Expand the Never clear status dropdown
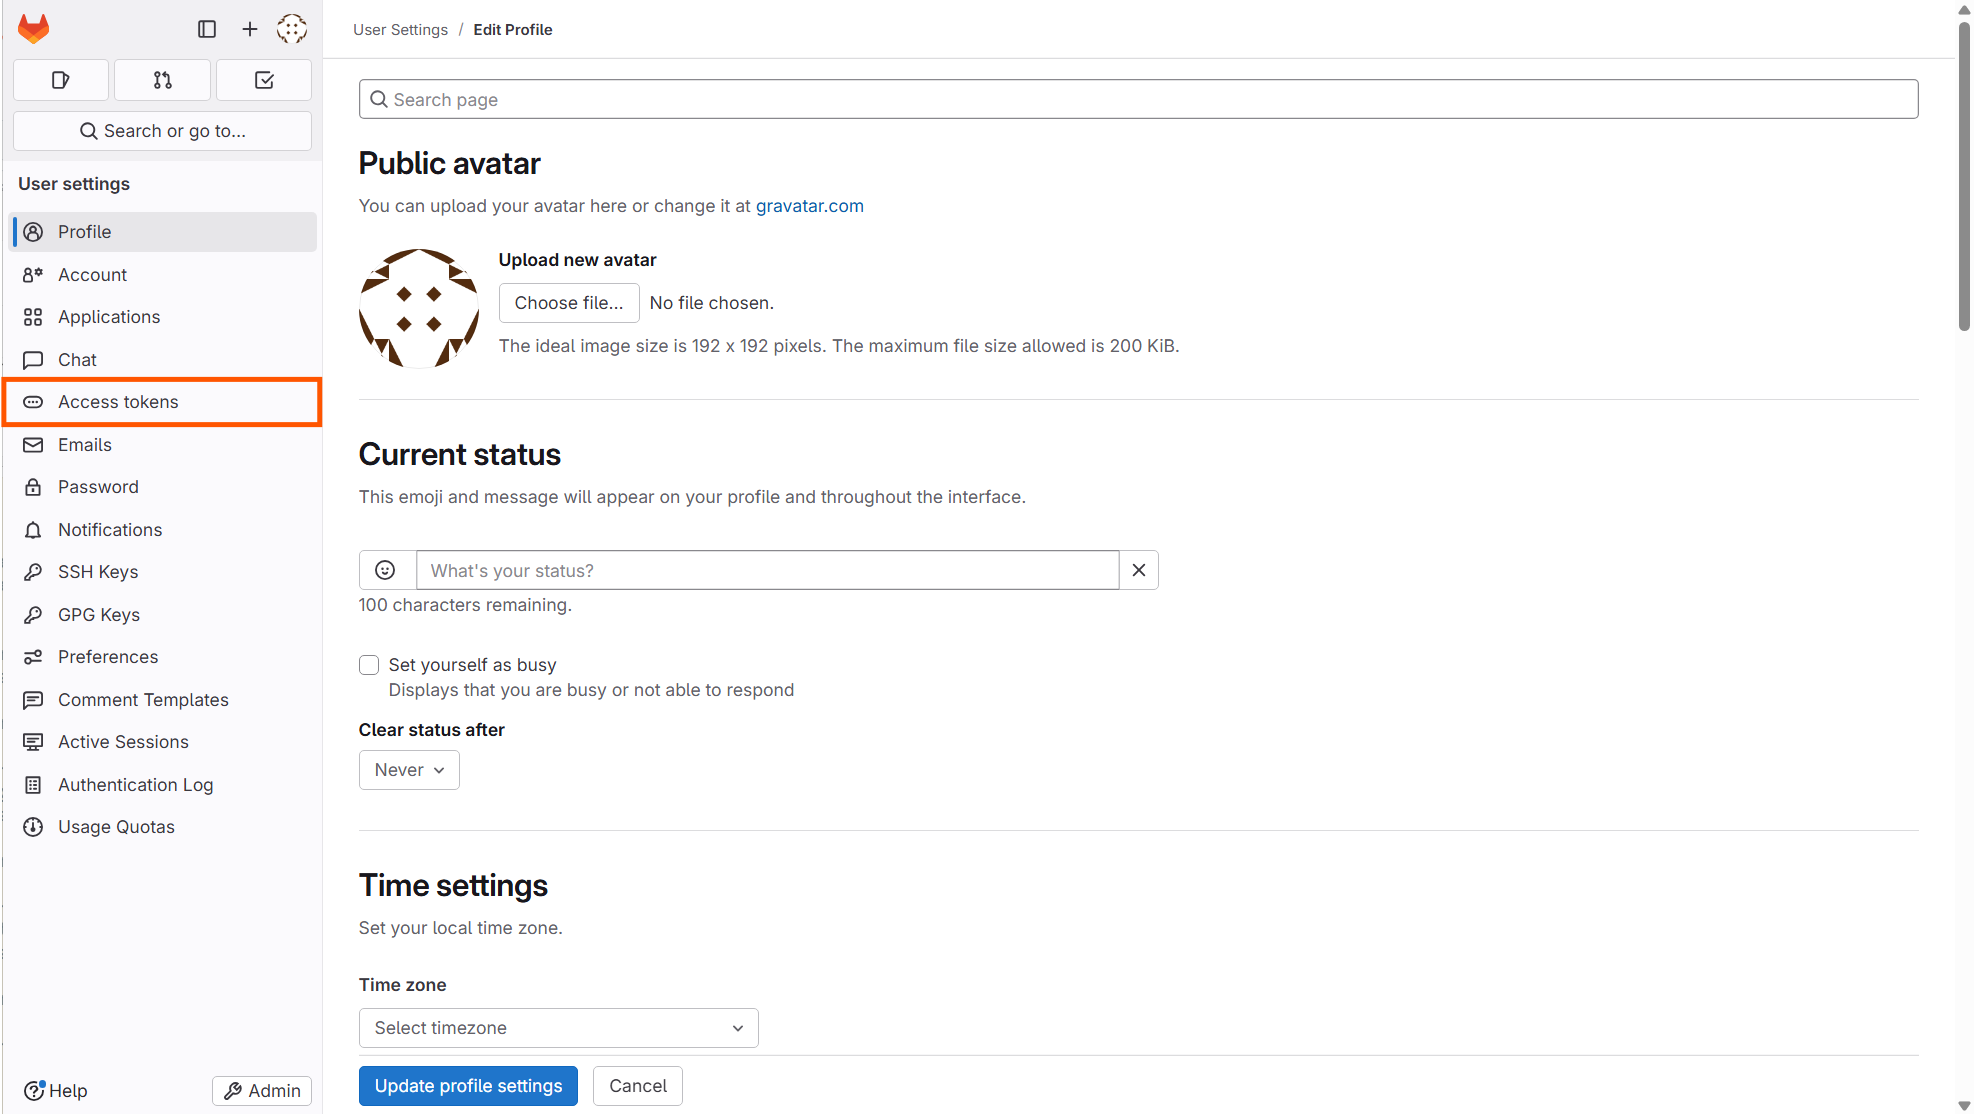Viewport: 1974px width, 1114px height. point(409,770)
